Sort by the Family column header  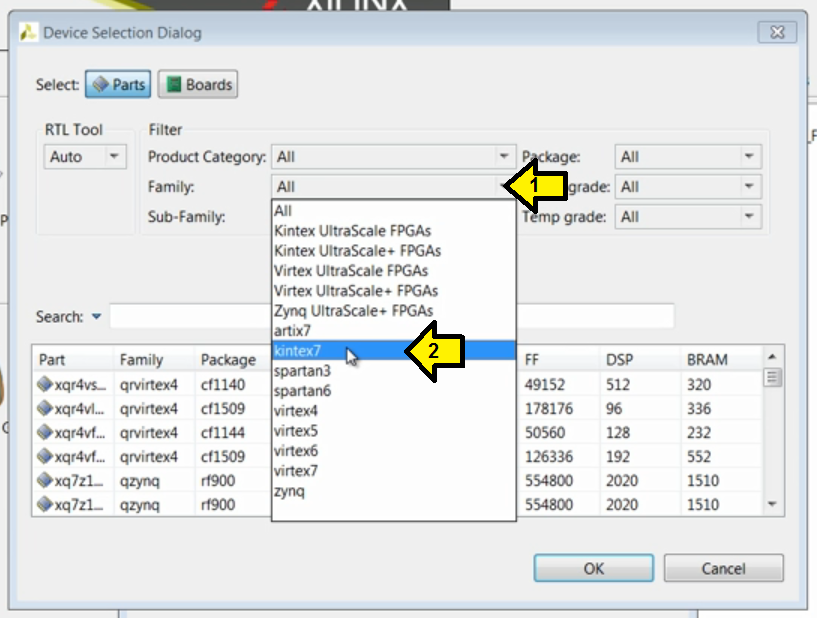pos(154,360)
